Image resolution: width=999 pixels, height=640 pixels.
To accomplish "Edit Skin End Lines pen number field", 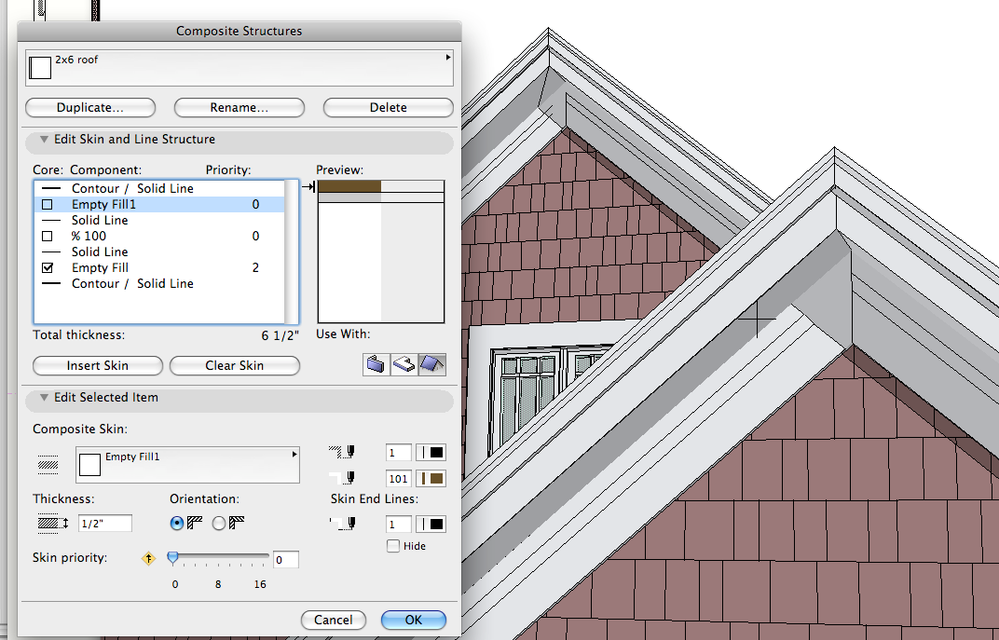I will tap(398, 524).
